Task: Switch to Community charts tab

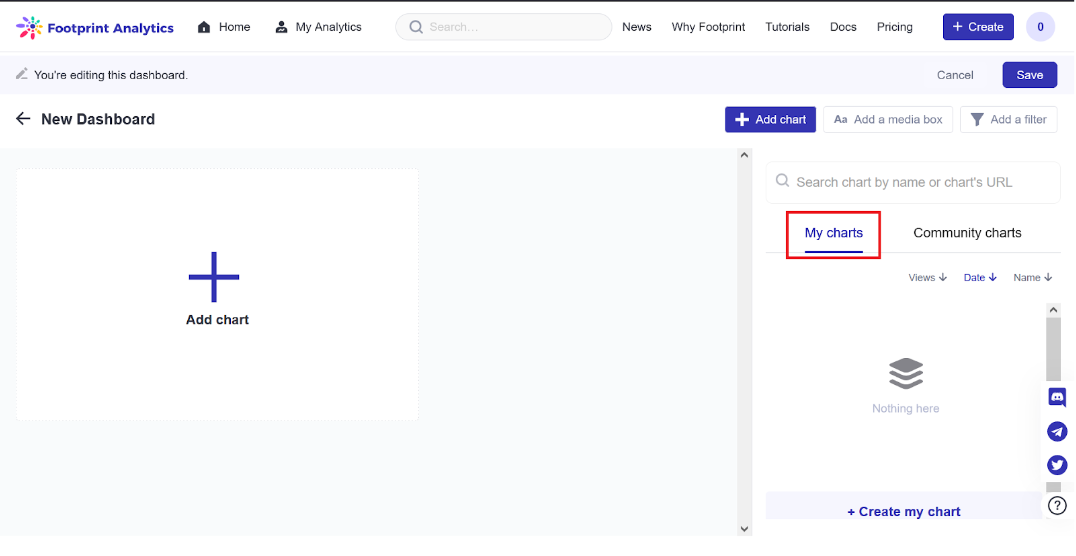Action: pos(967,233)
